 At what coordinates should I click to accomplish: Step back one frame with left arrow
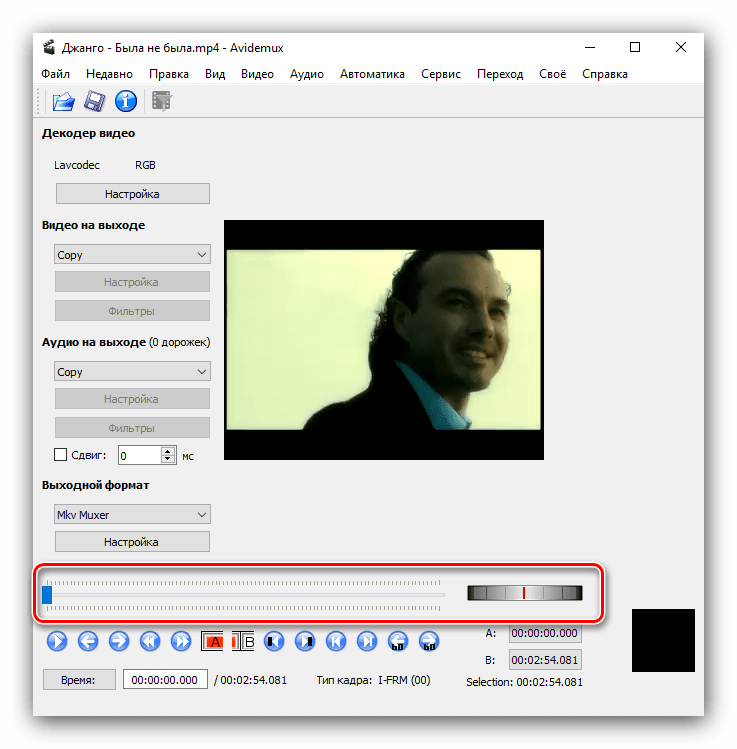click(88, 641)
